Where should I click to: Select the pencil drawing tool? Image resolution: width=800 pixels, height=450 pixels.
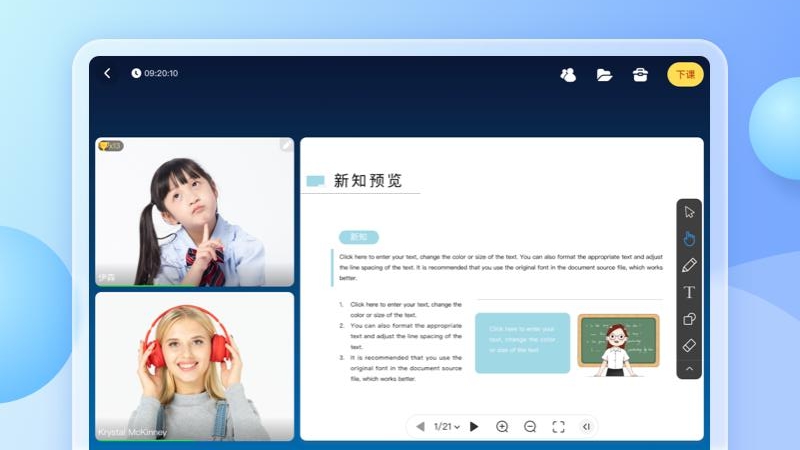[689, 265]
